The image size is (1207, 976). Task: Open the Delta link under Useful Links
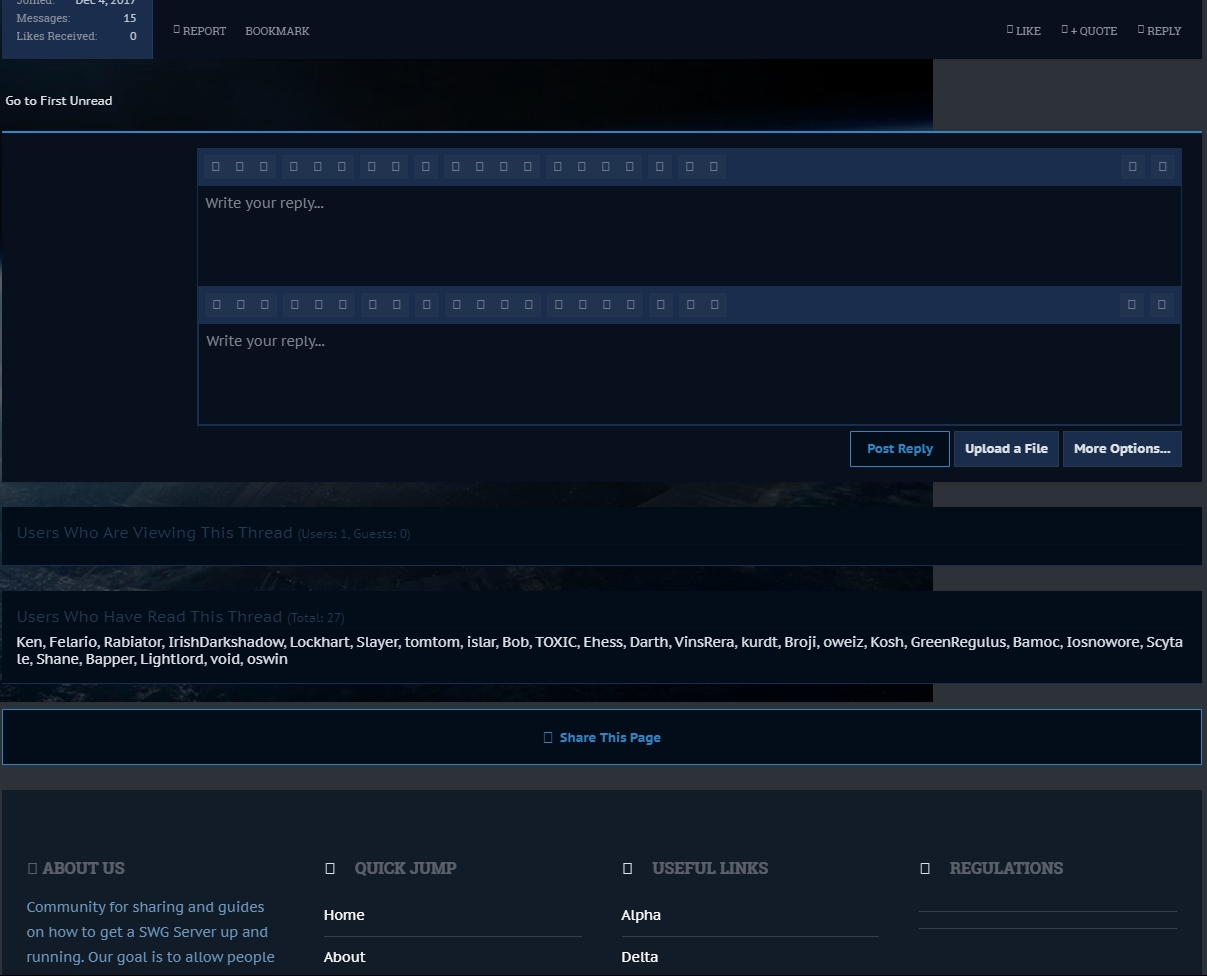coord(640,957)
